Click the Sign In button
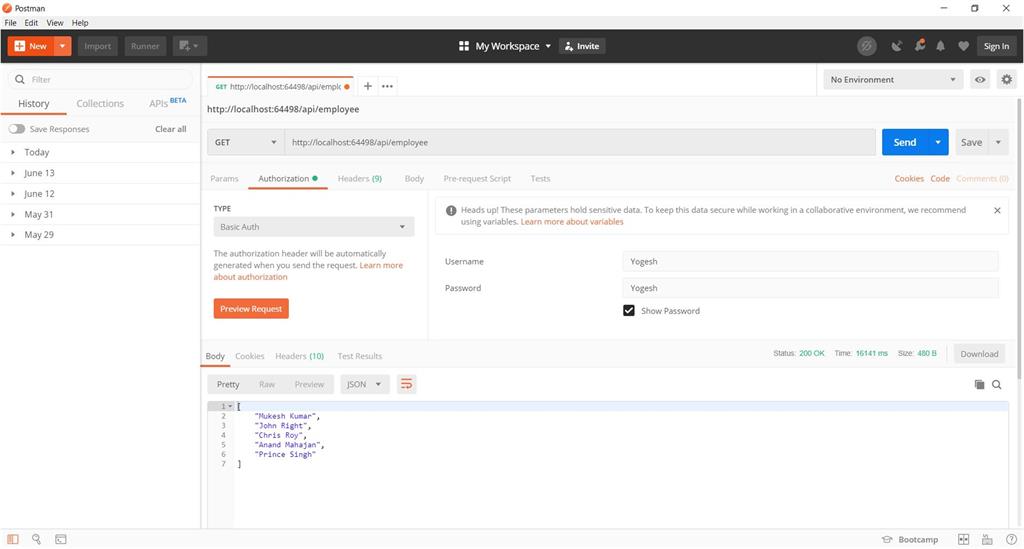The width and height of the screenshot is (1024, 549). tap(996, 46)
